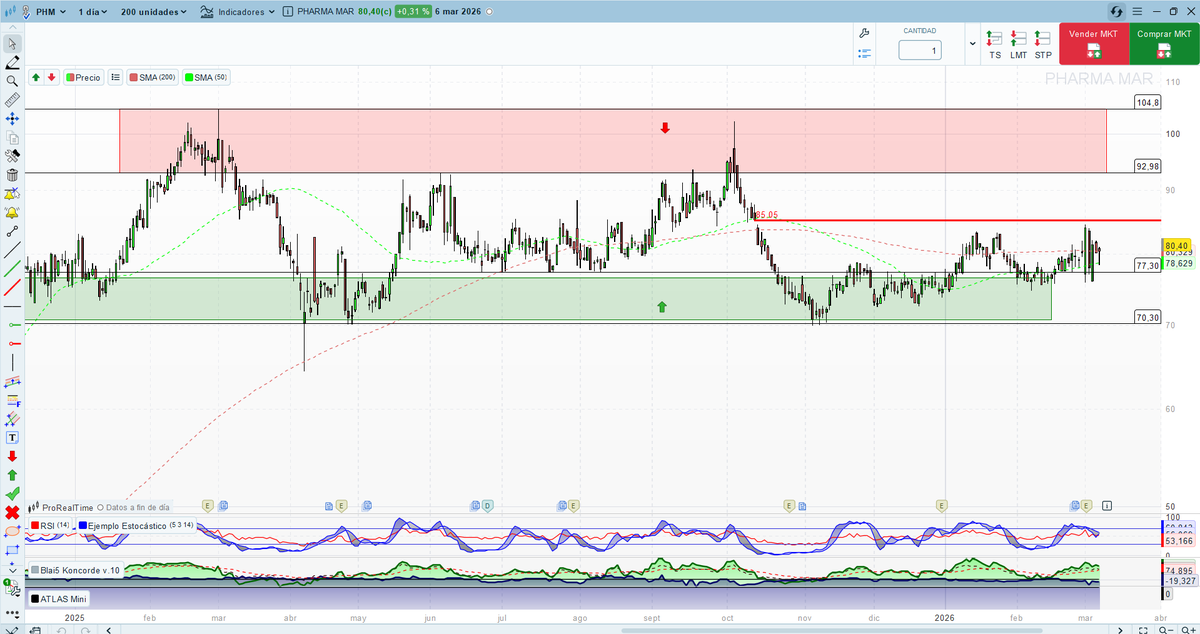This screenshot has height=634, width=1200.
Task: Toggle the Blai5 Koncorde v.10 label
Action: [75, 570]
